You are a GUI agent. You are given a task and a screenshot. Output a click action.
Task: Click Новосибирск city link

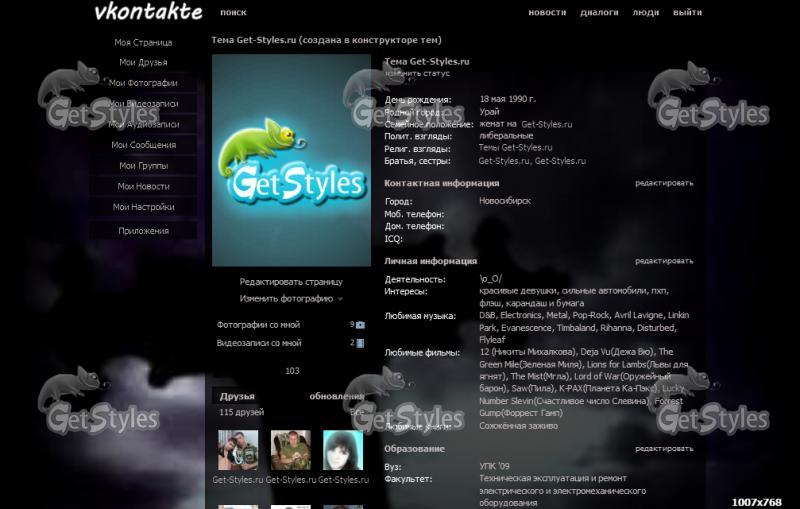(505, 201)
